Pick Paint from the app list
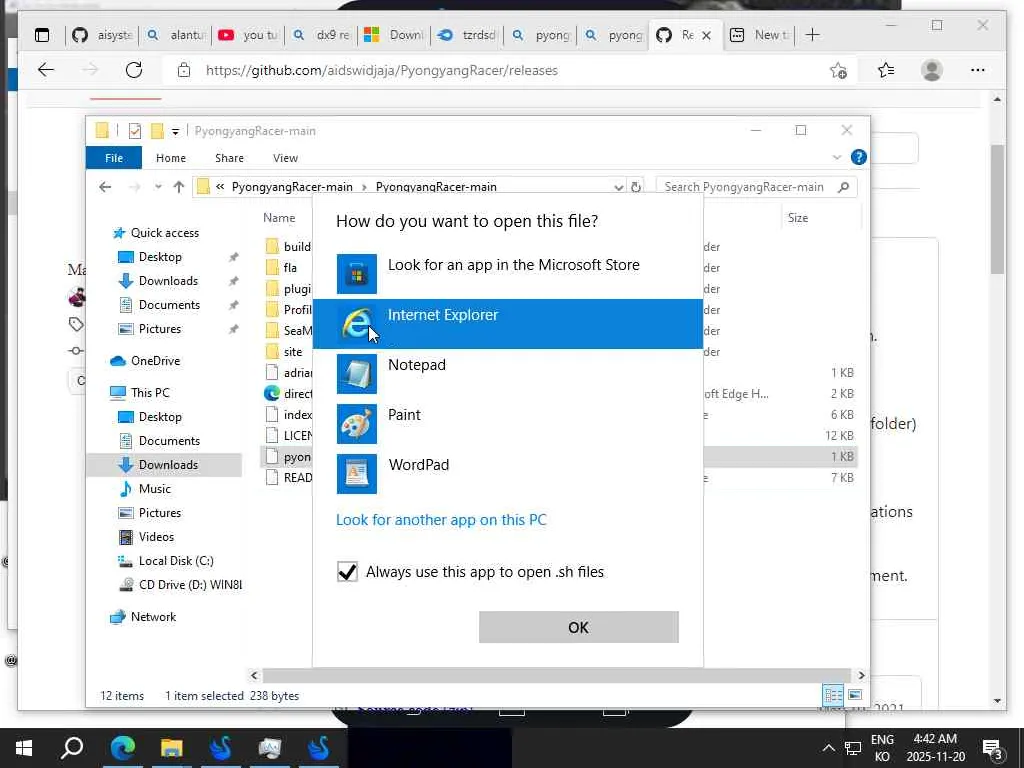This screenshot has height=768, width=1024. point(507,424)
